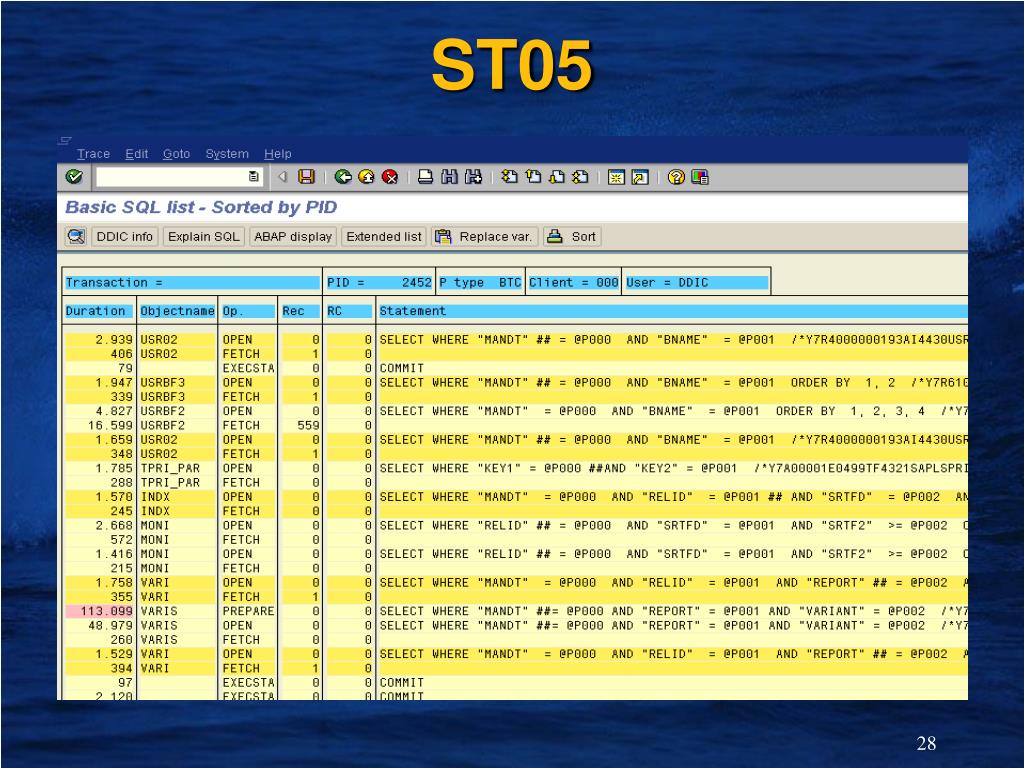This screenshot has width=1024, height=768.
Task: Go to previous page icon
Action: pyautogui.click(x=534, y=176)
